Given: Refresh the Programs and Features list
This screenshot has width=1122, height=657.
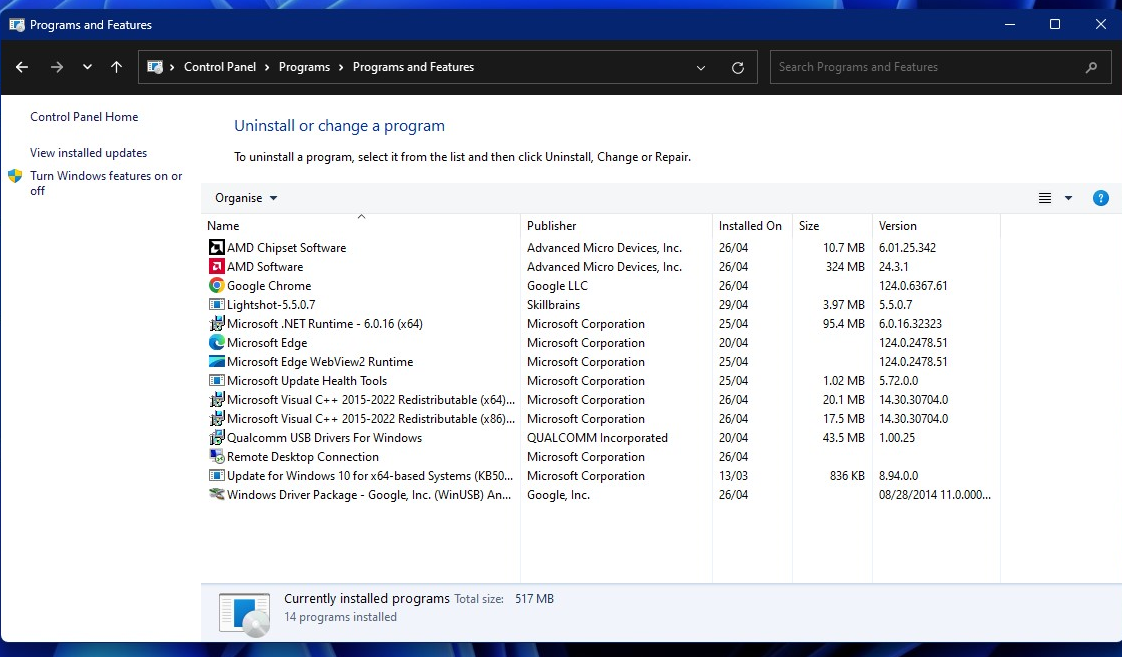Looking at the screenshot, I should point(738,67).
